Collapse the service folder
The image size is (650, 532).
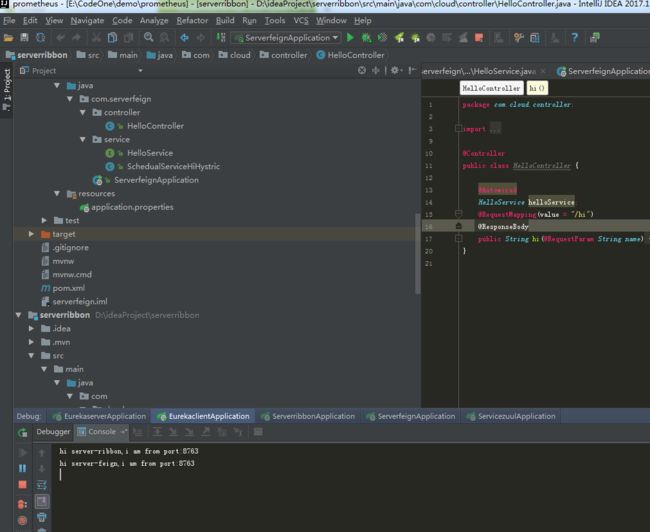tap(82, 140)
